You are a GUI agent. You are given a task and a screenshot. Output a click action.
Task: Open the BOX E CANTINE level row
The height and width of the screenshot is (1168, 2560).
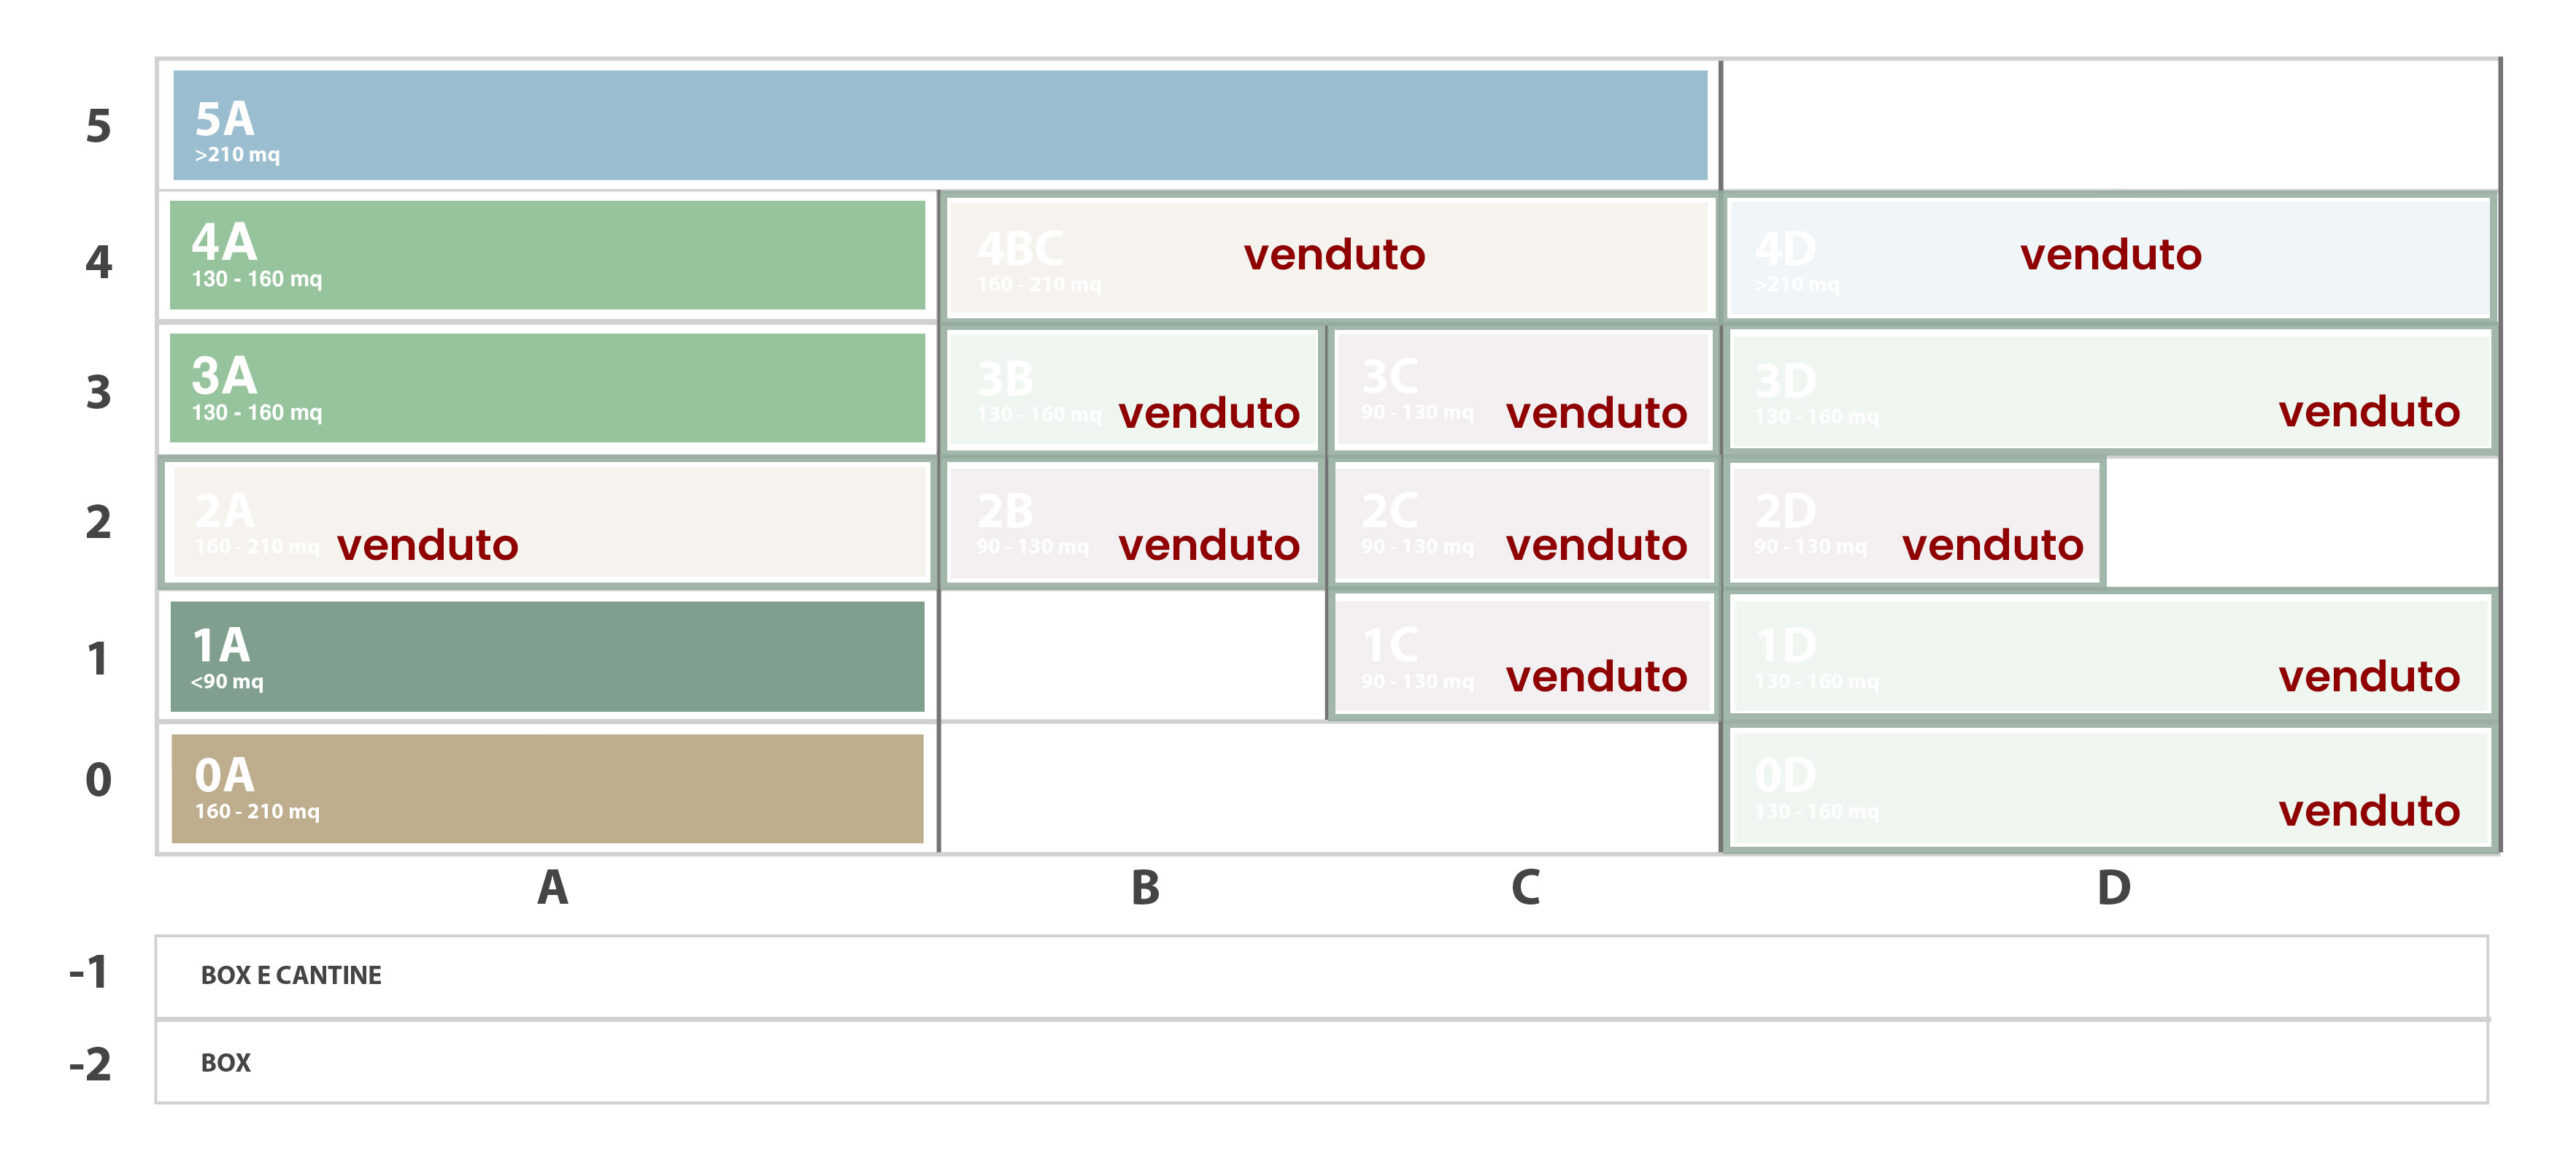pos(1320,976)
